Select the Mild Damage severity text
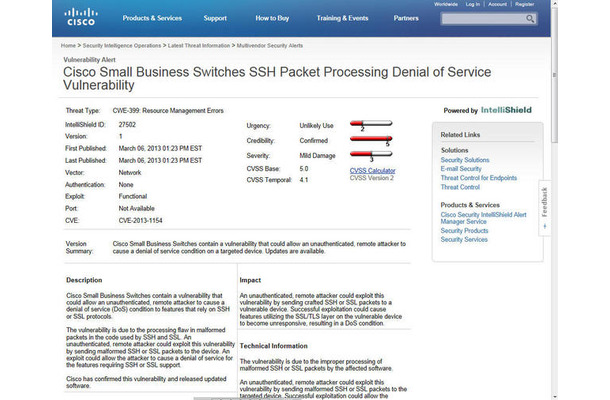 317,156
